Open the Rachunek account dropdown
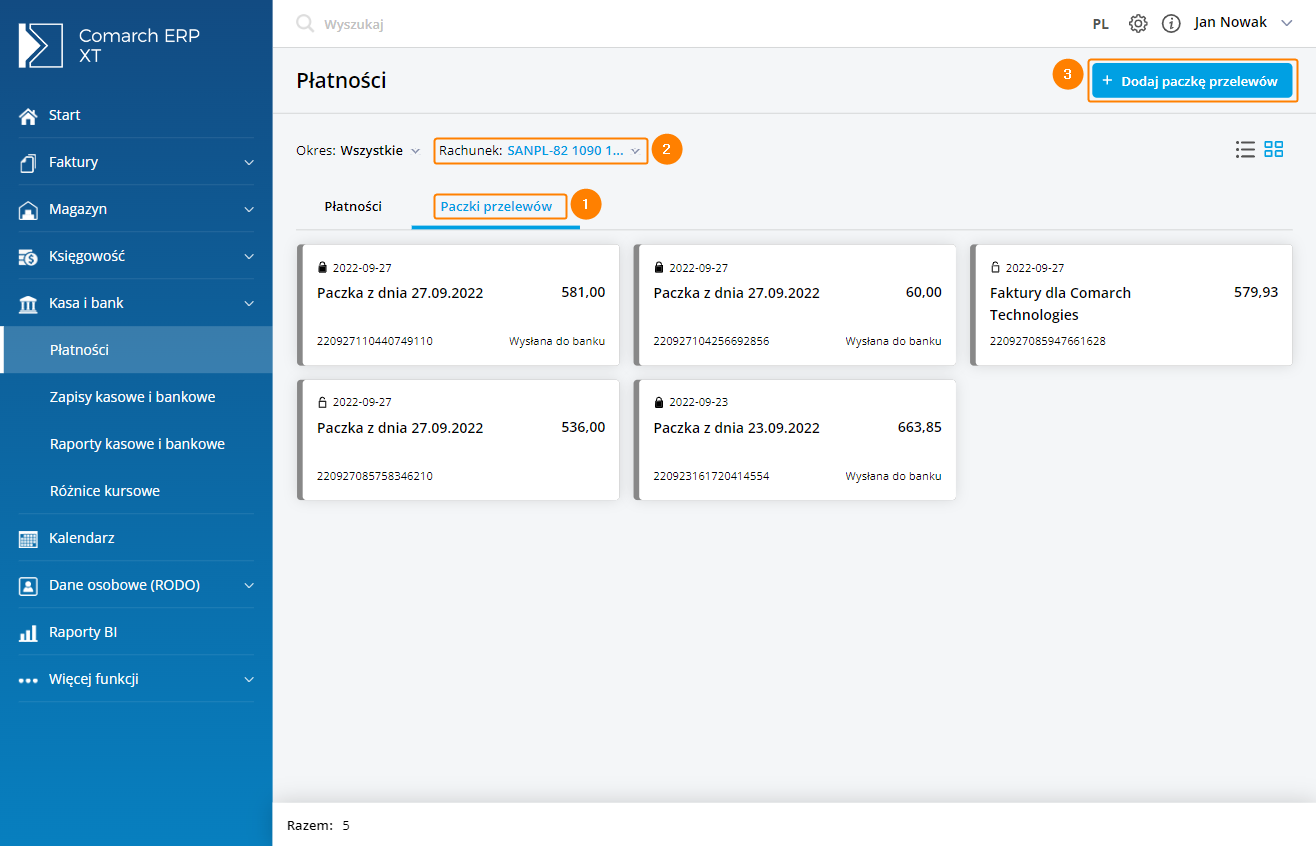The width and height of the screenshot is (1316, 846). coord(540,150)
